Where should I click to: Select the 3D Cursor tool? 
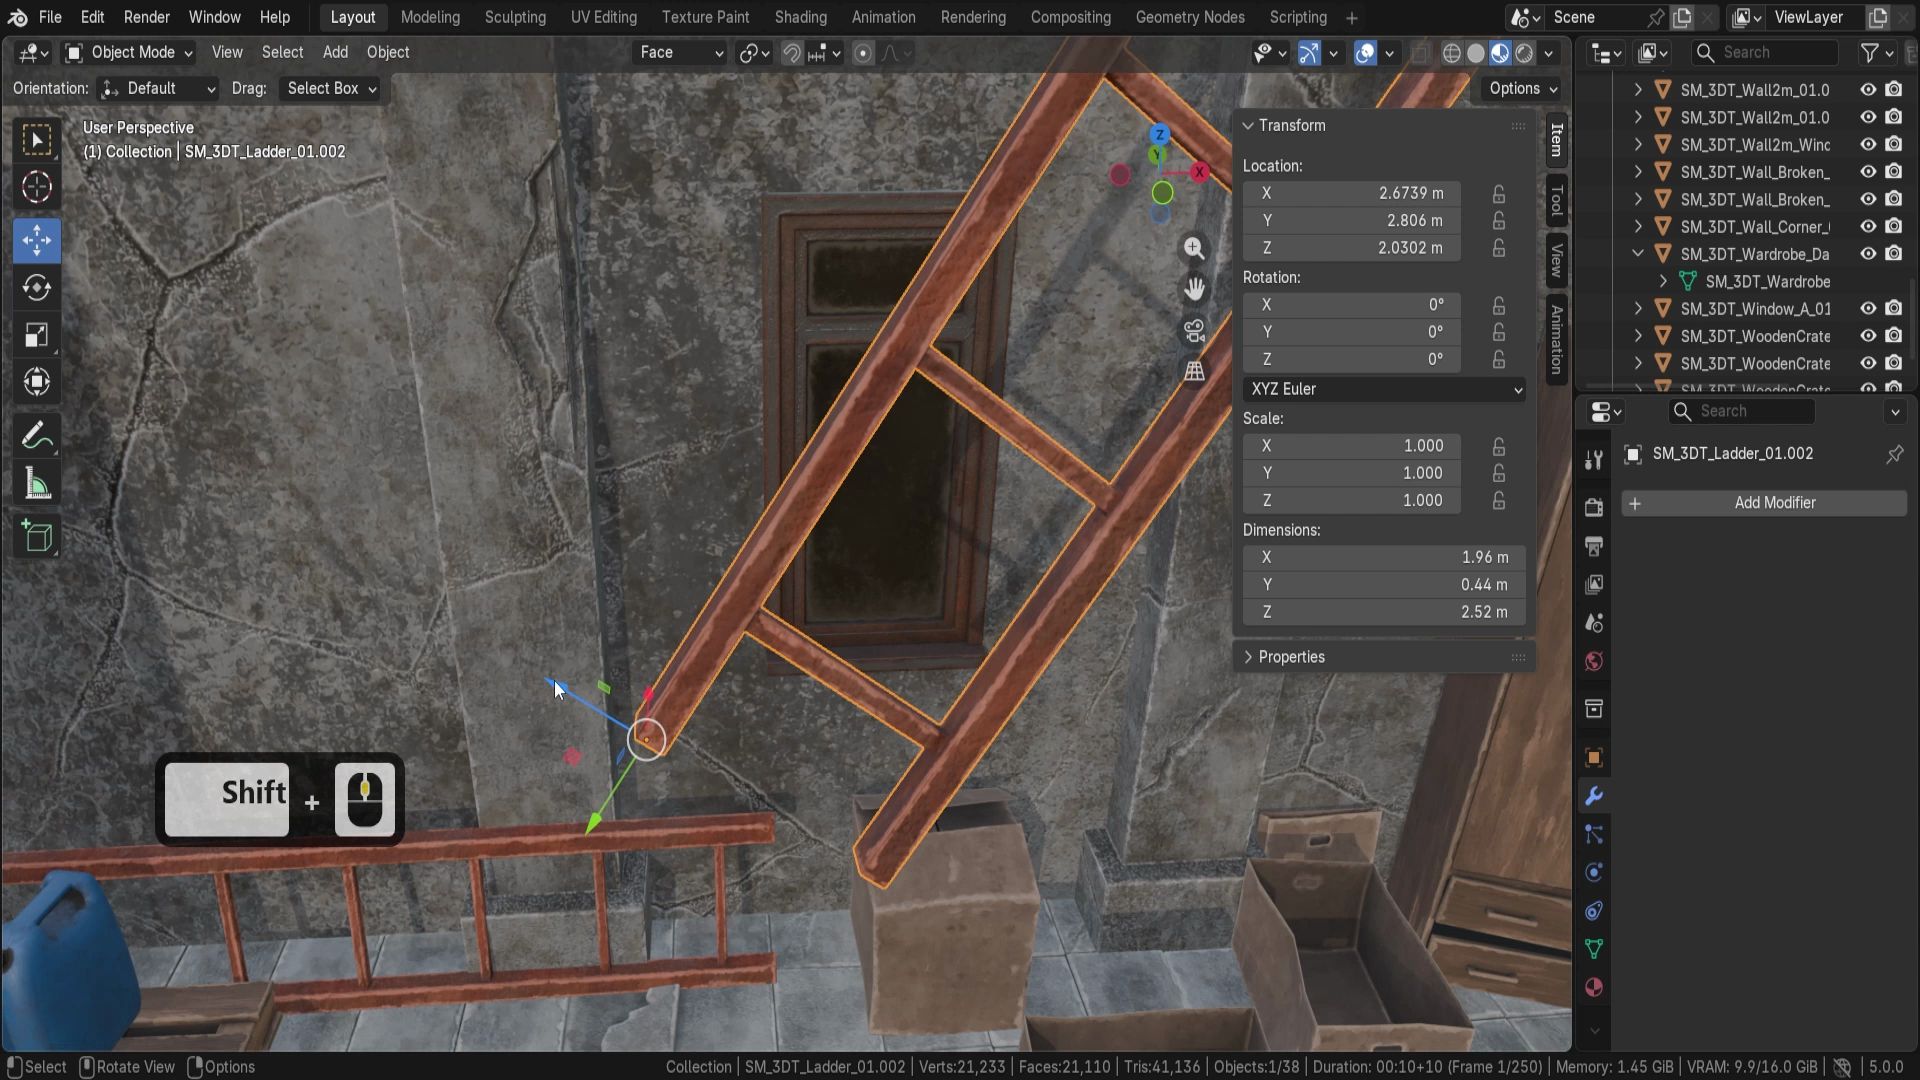37,187
